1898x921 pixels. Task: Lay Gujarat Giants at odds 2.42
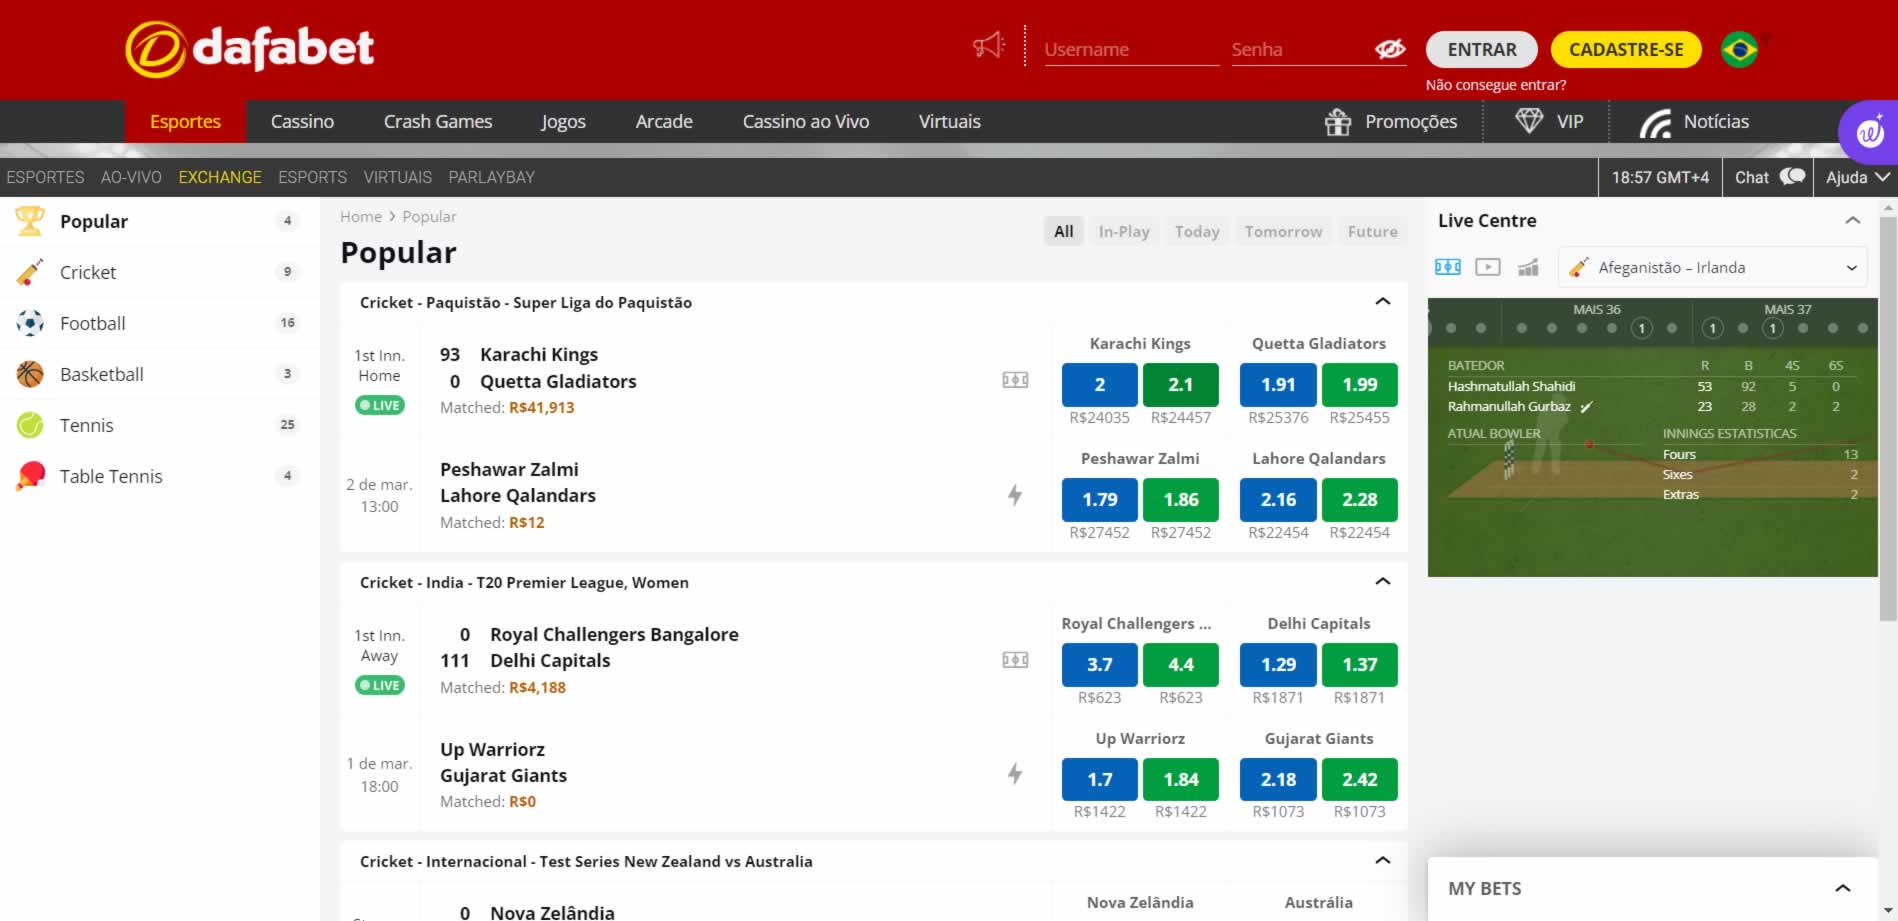[1360, 780]
